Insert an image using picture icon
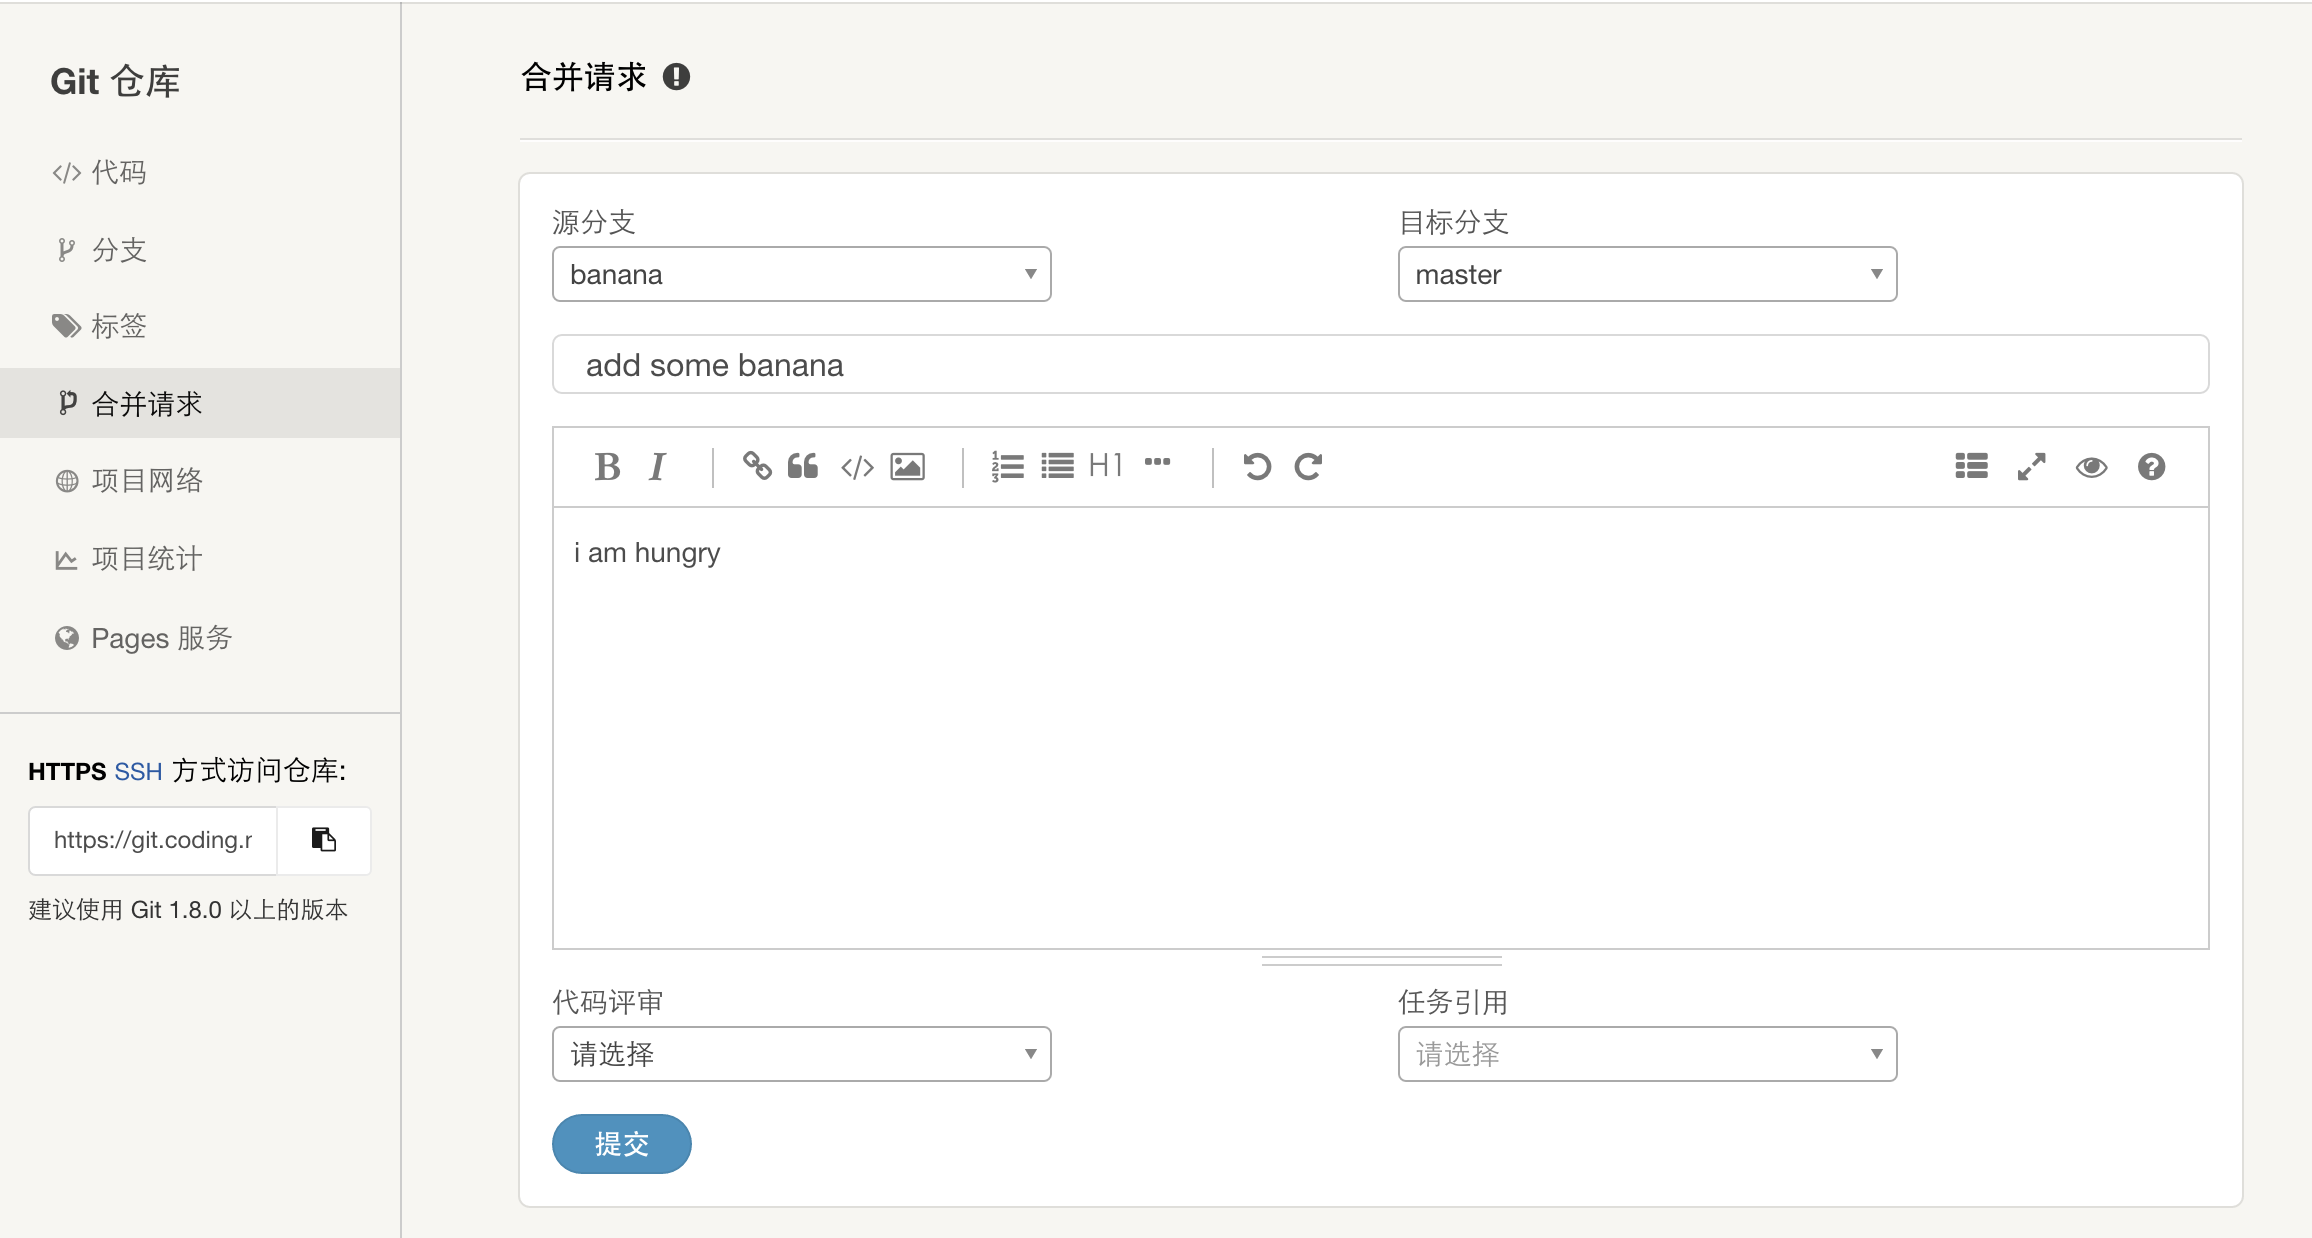 (x=907, y=467)
